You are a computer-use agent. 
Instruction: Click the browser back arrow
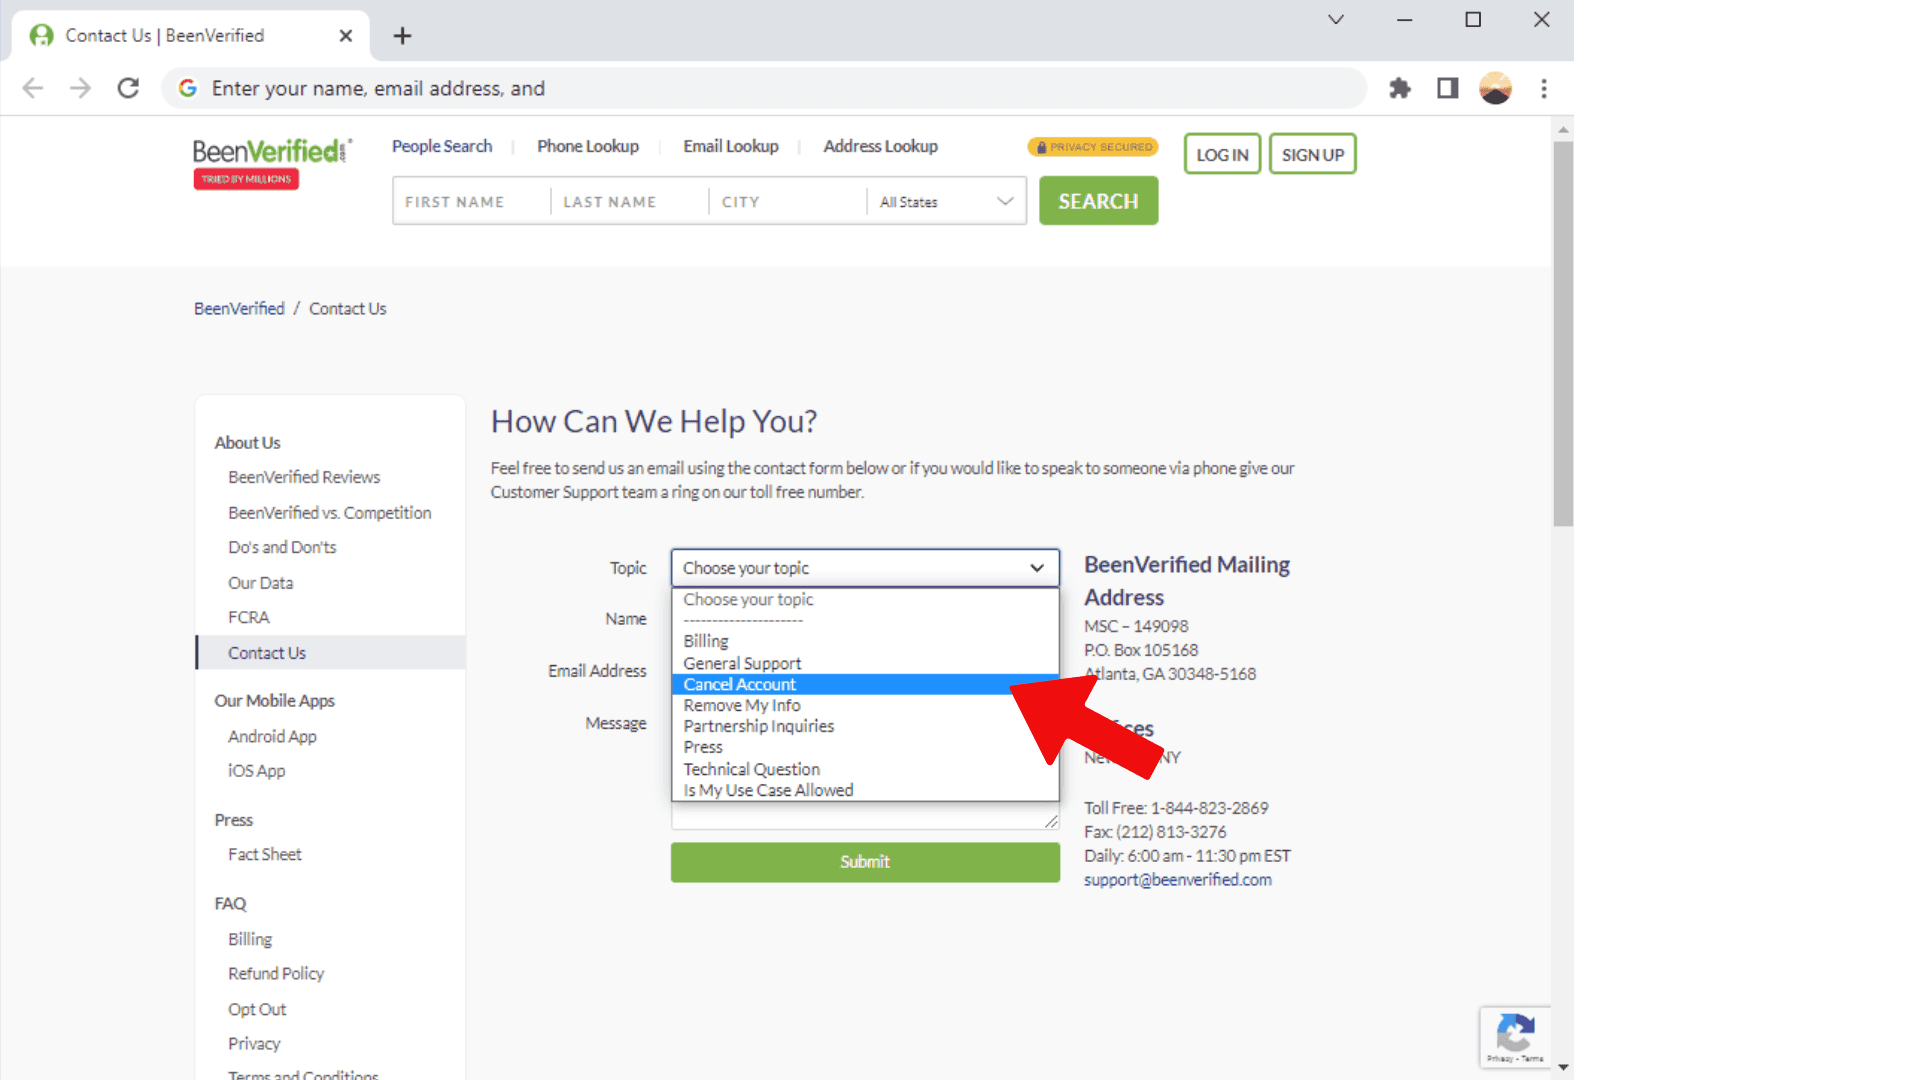click(33, 88)
